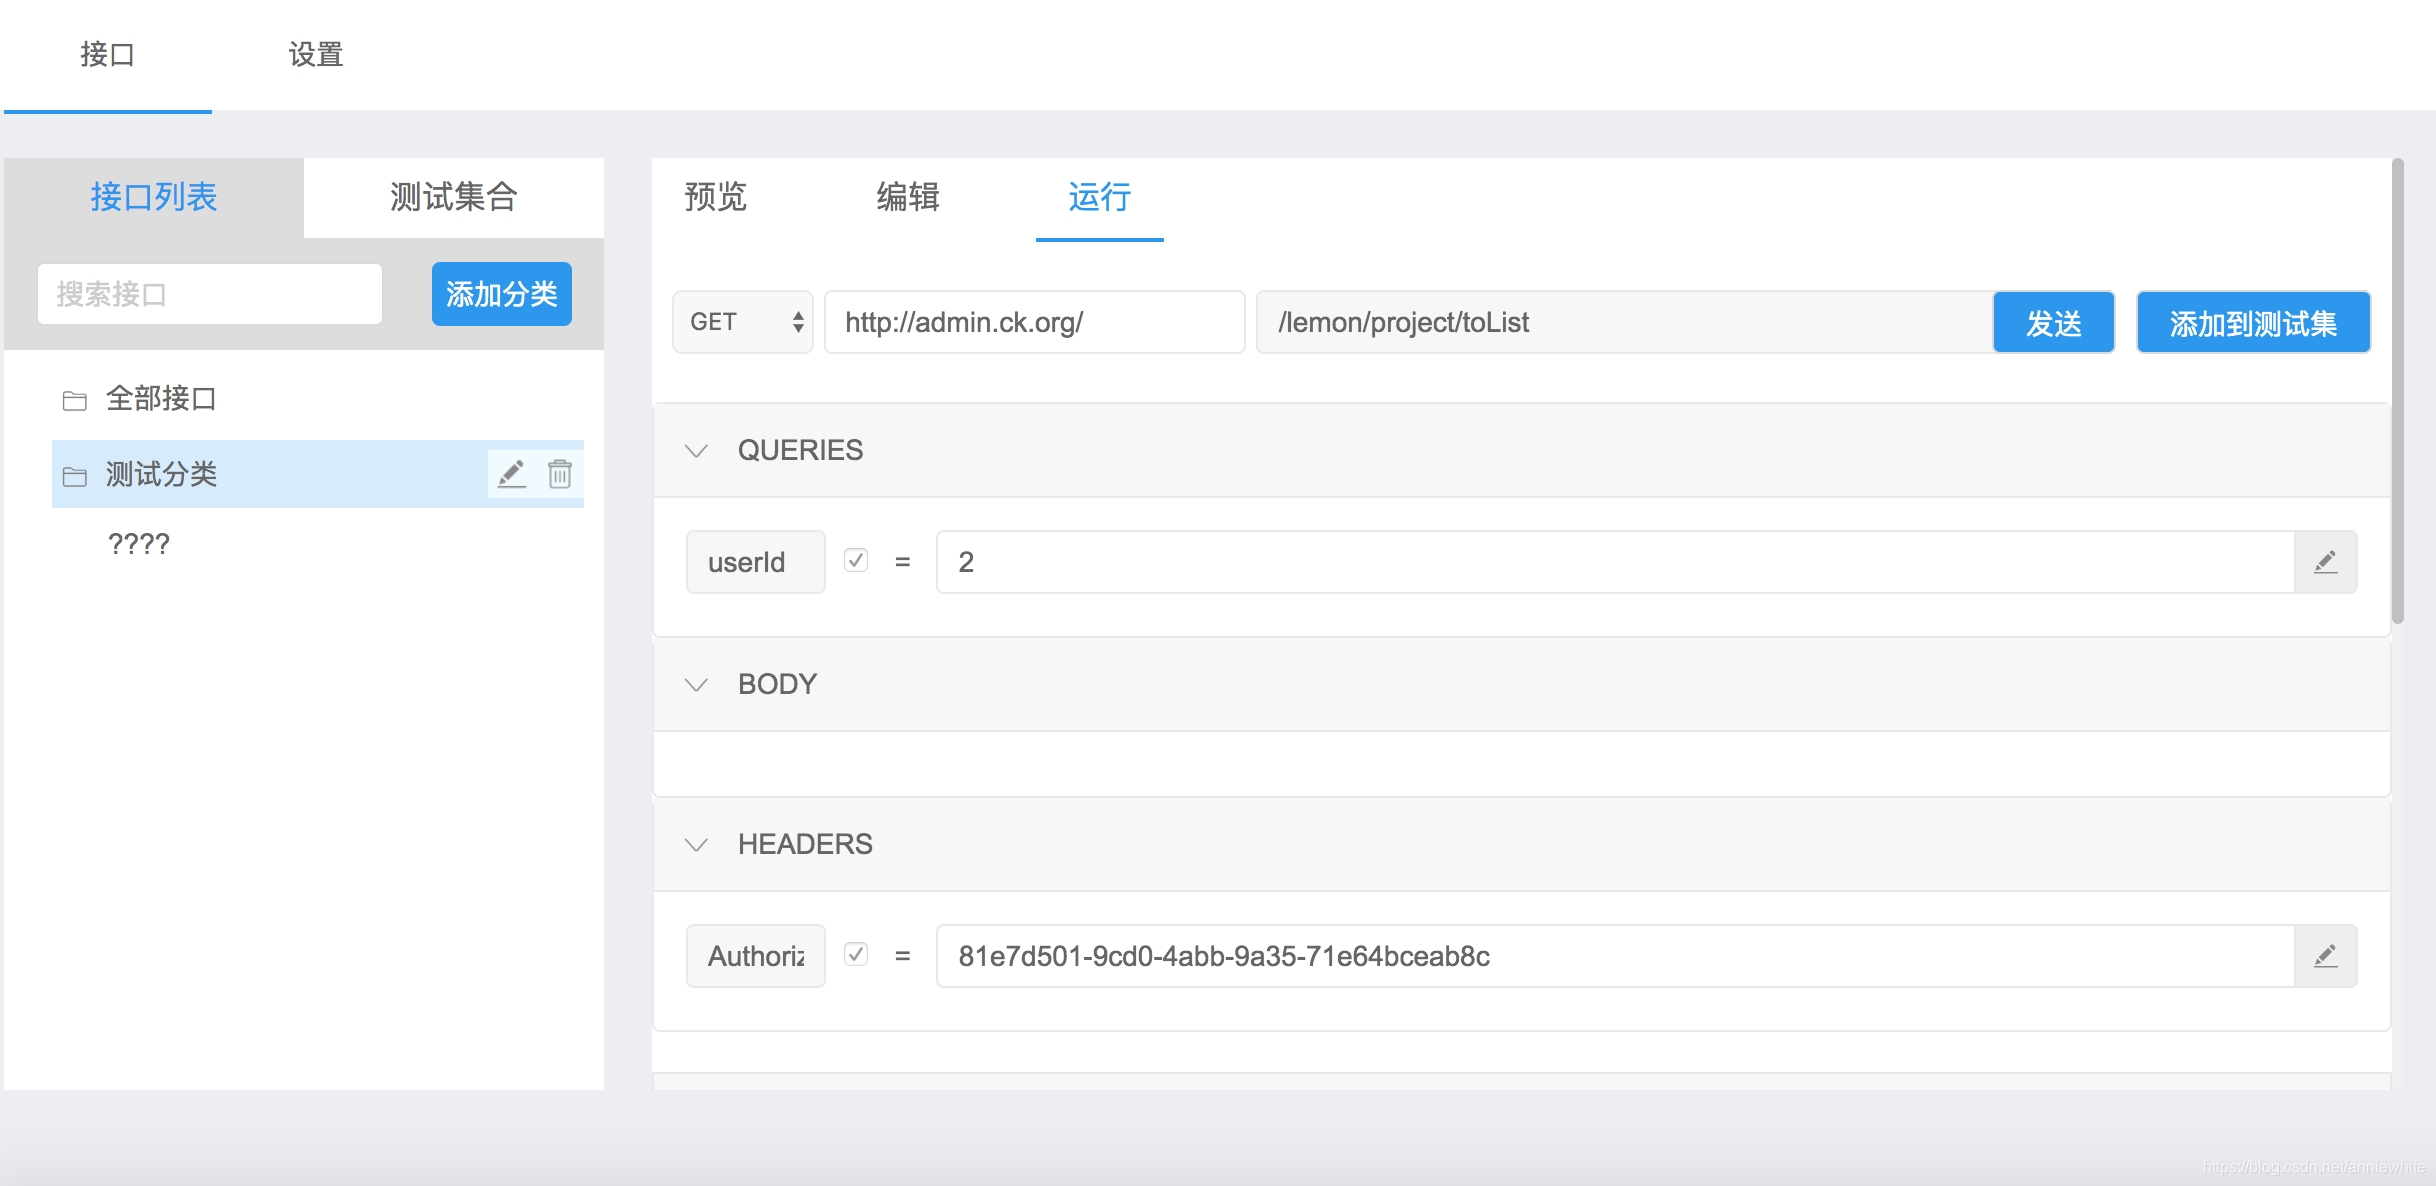Open the ???? interface item

[139, 544]
